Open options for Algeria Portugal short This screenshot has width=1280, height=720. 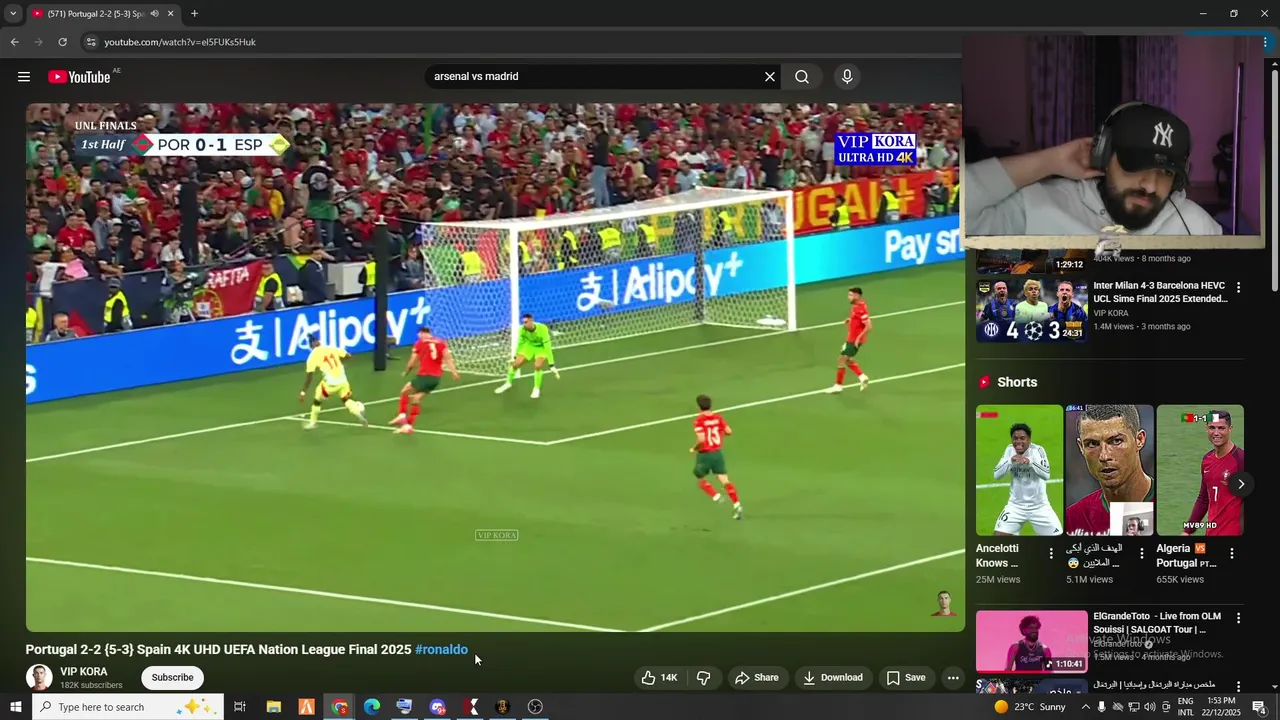coord(1232,553)
